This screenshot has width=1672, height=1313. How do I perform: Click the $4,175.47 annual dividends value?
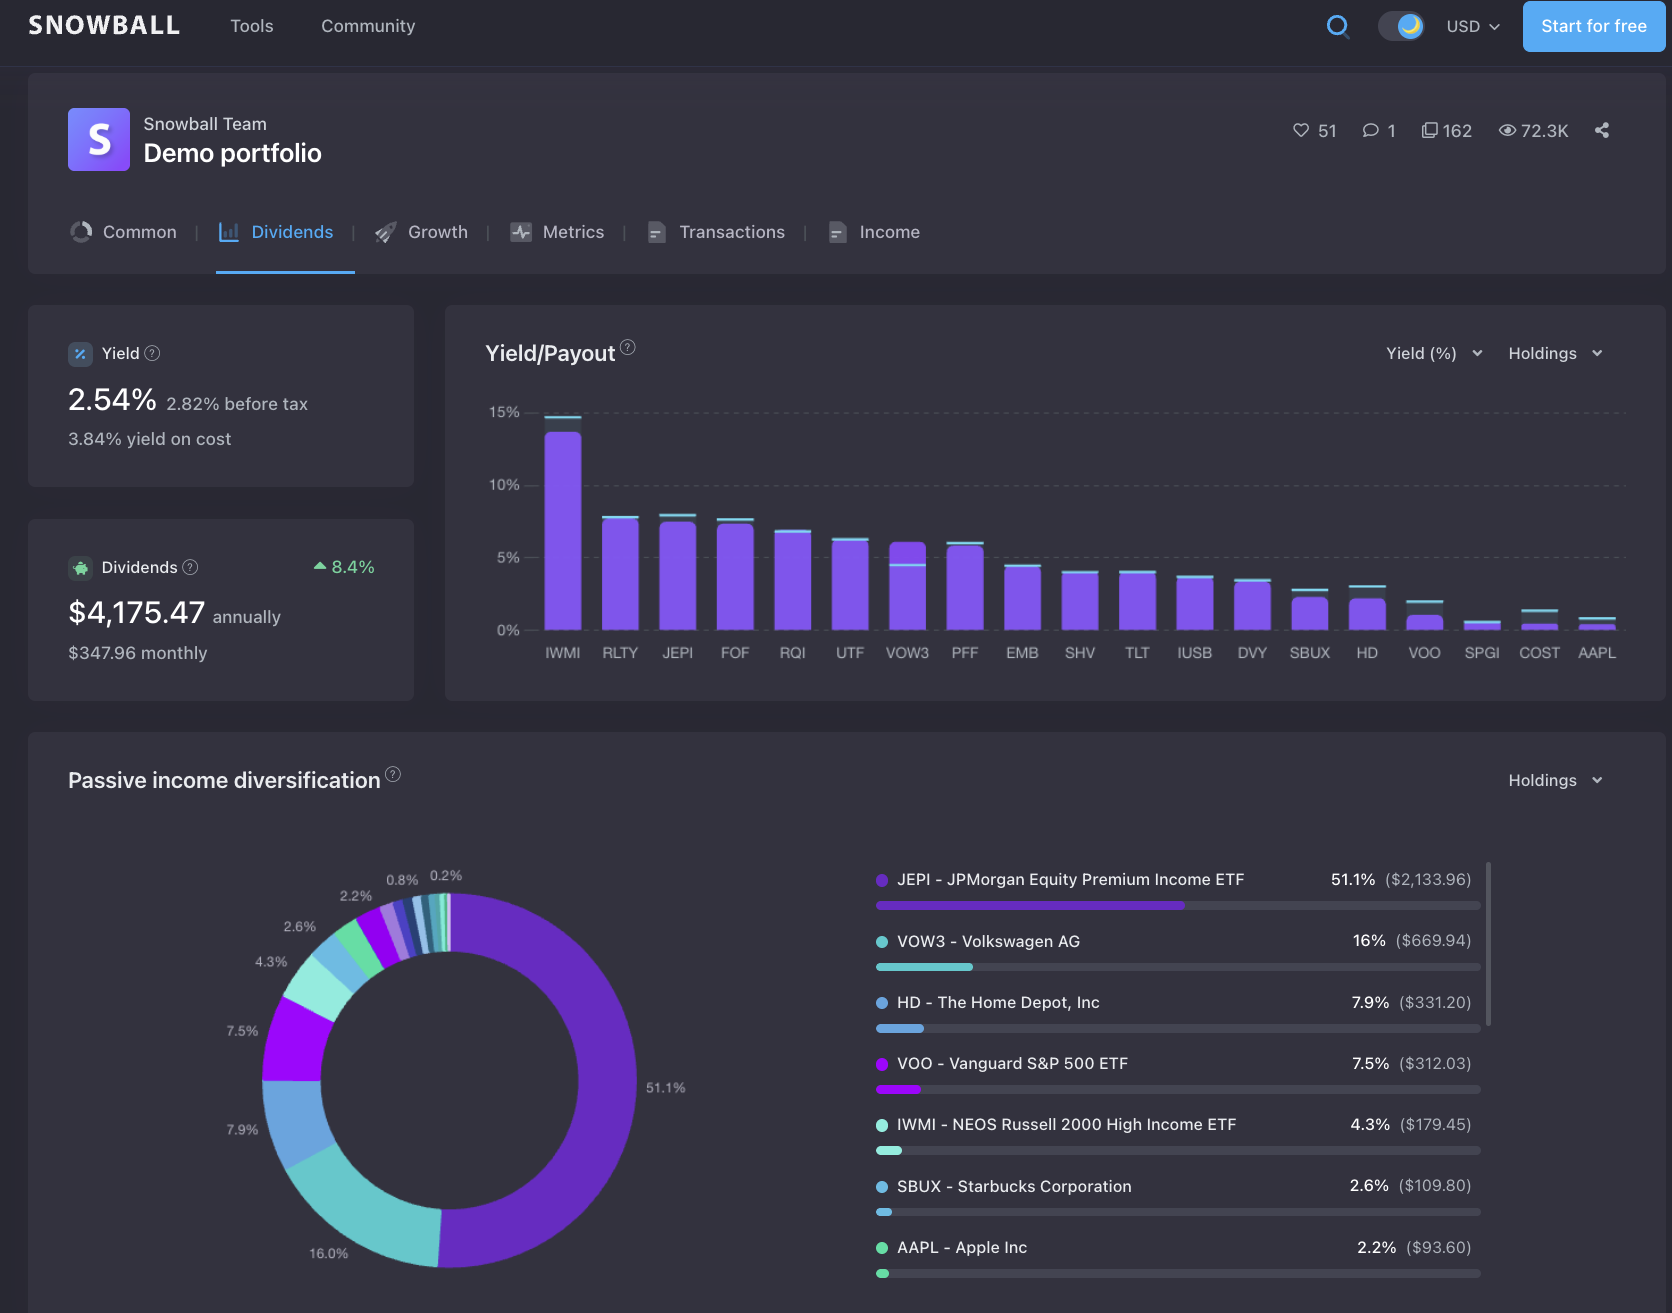[136, 612]
